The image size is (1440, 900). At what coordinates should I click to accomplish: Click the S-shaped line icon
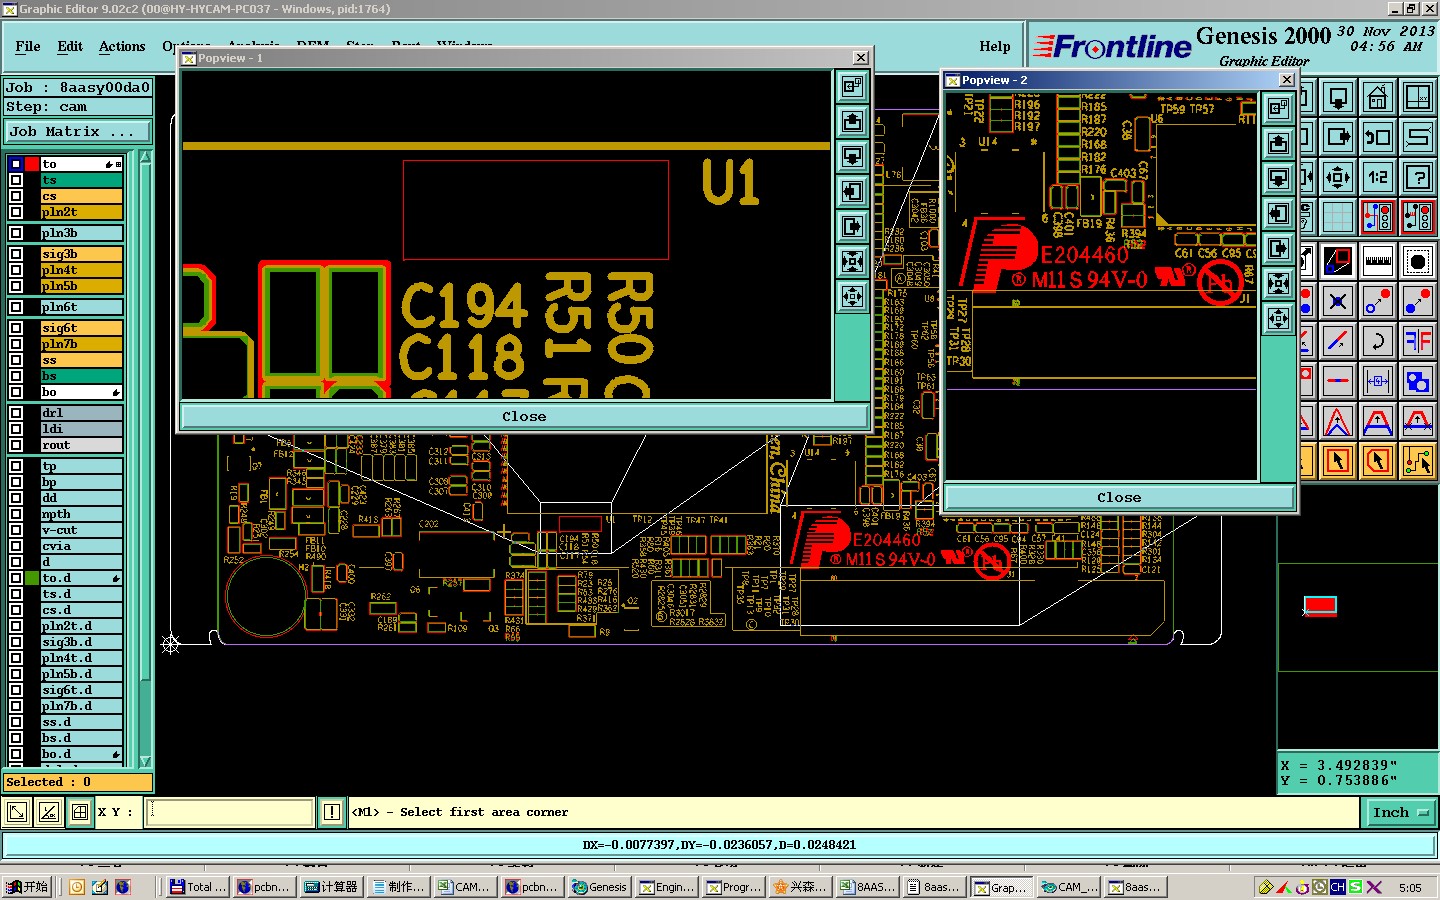tap(1418, 137)
